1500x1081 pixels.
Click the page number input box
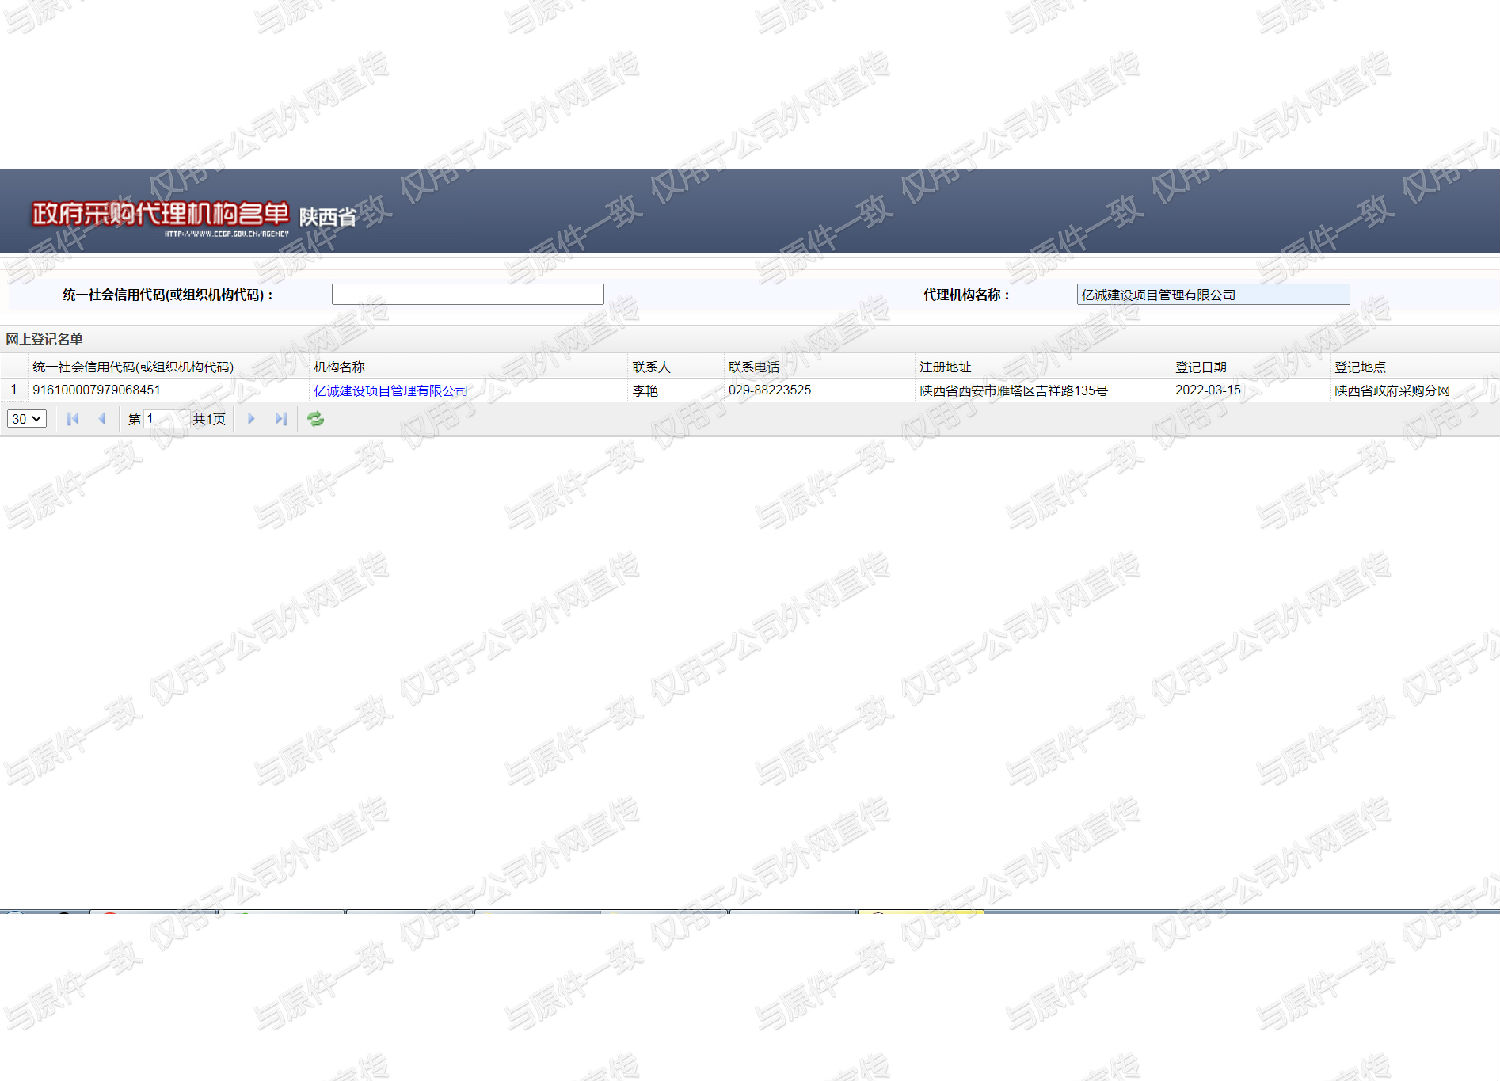[x=164, y=419]
